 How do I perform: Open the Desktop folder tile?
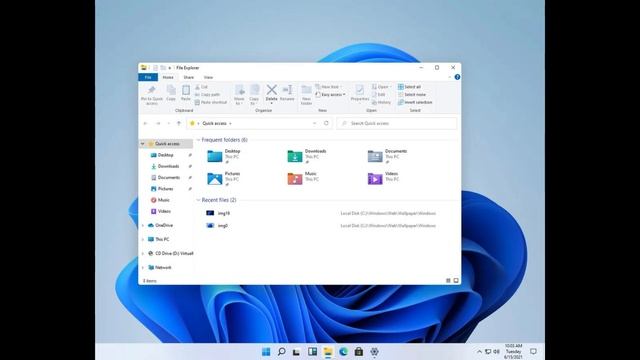pos(224,156)
